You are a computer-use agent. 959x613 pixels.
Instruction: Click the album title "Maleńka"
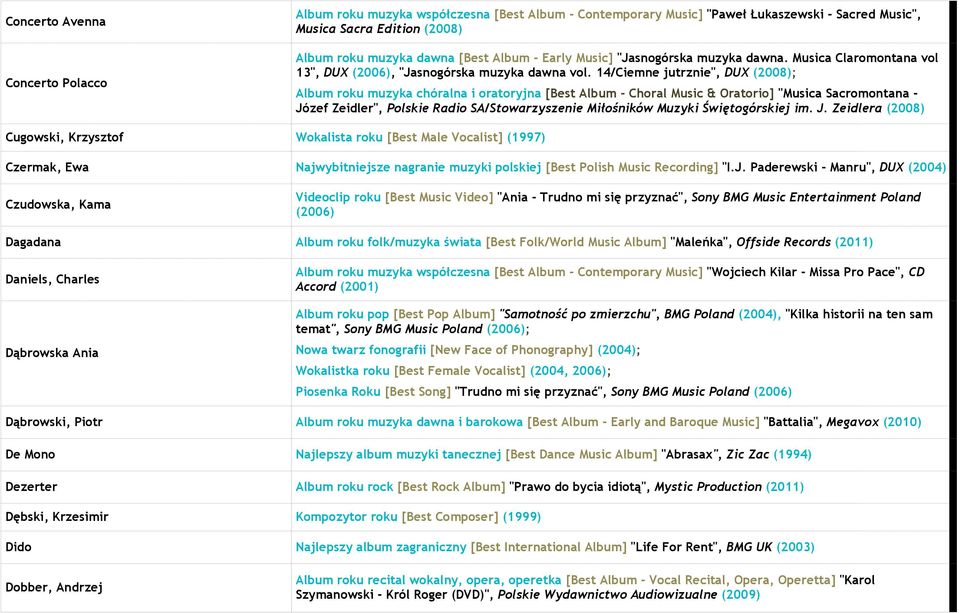coord(701,242)
